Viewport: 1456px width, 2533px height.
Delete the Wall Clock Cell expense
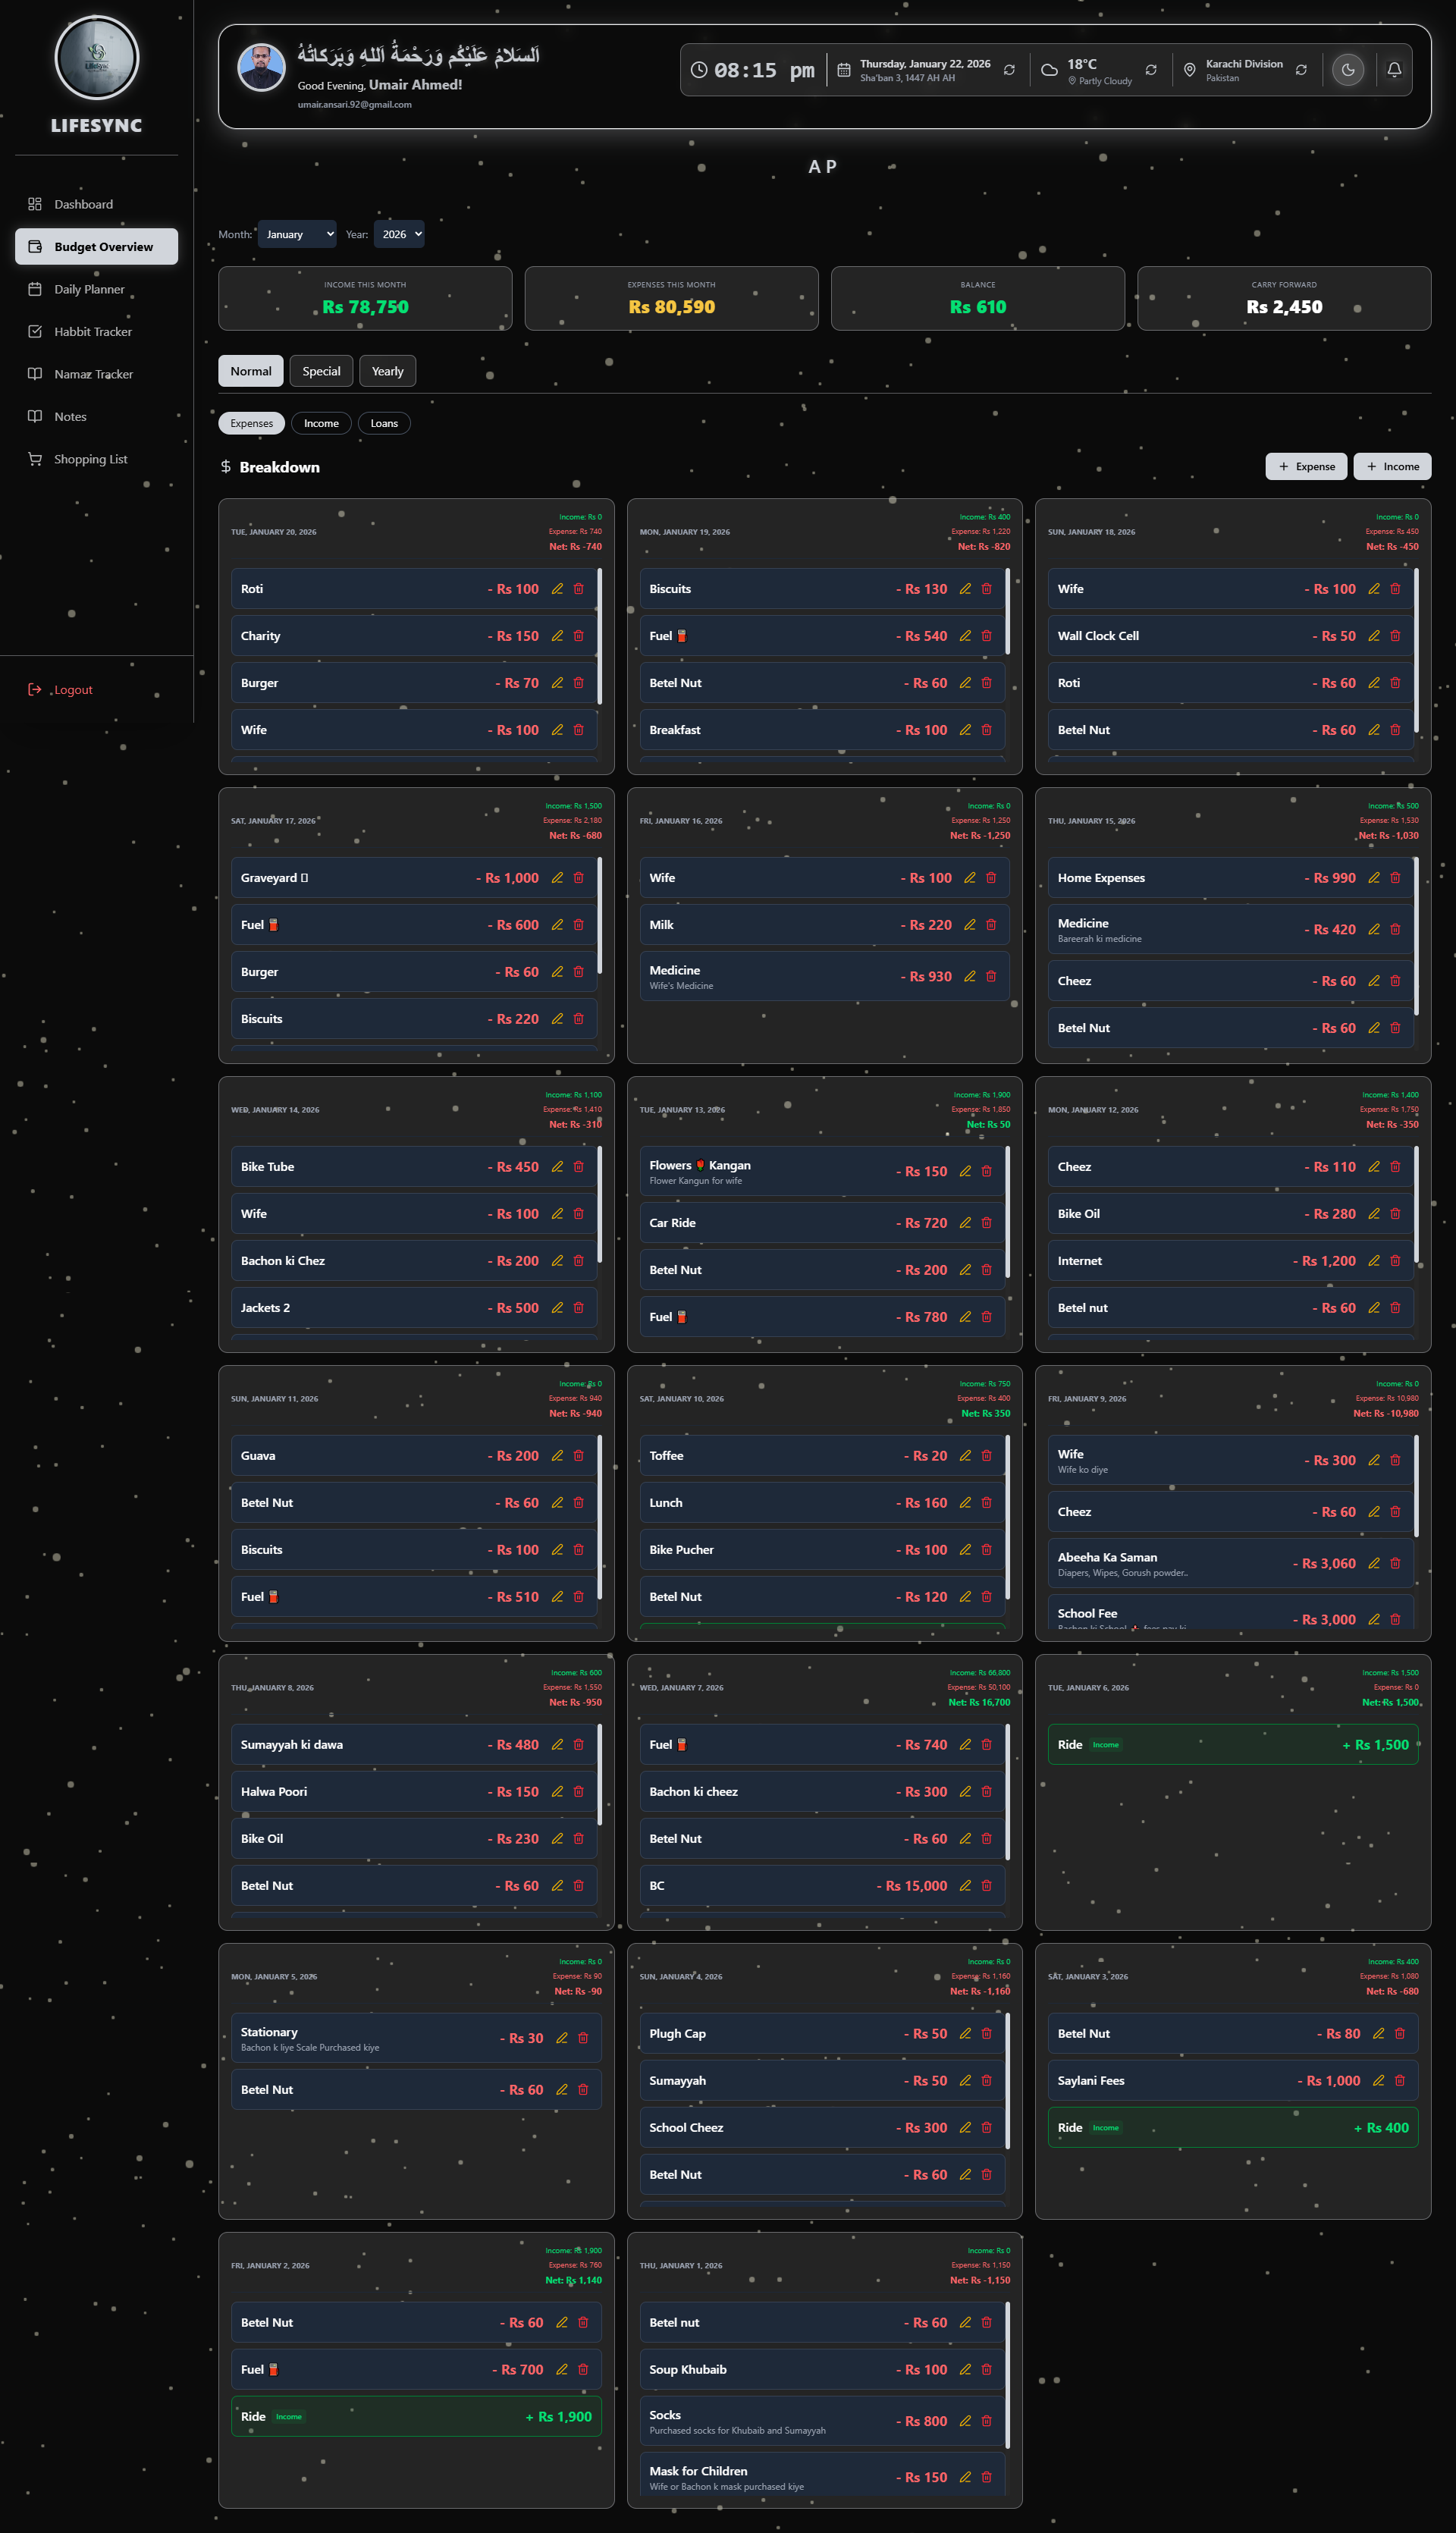click(1395, 636)
